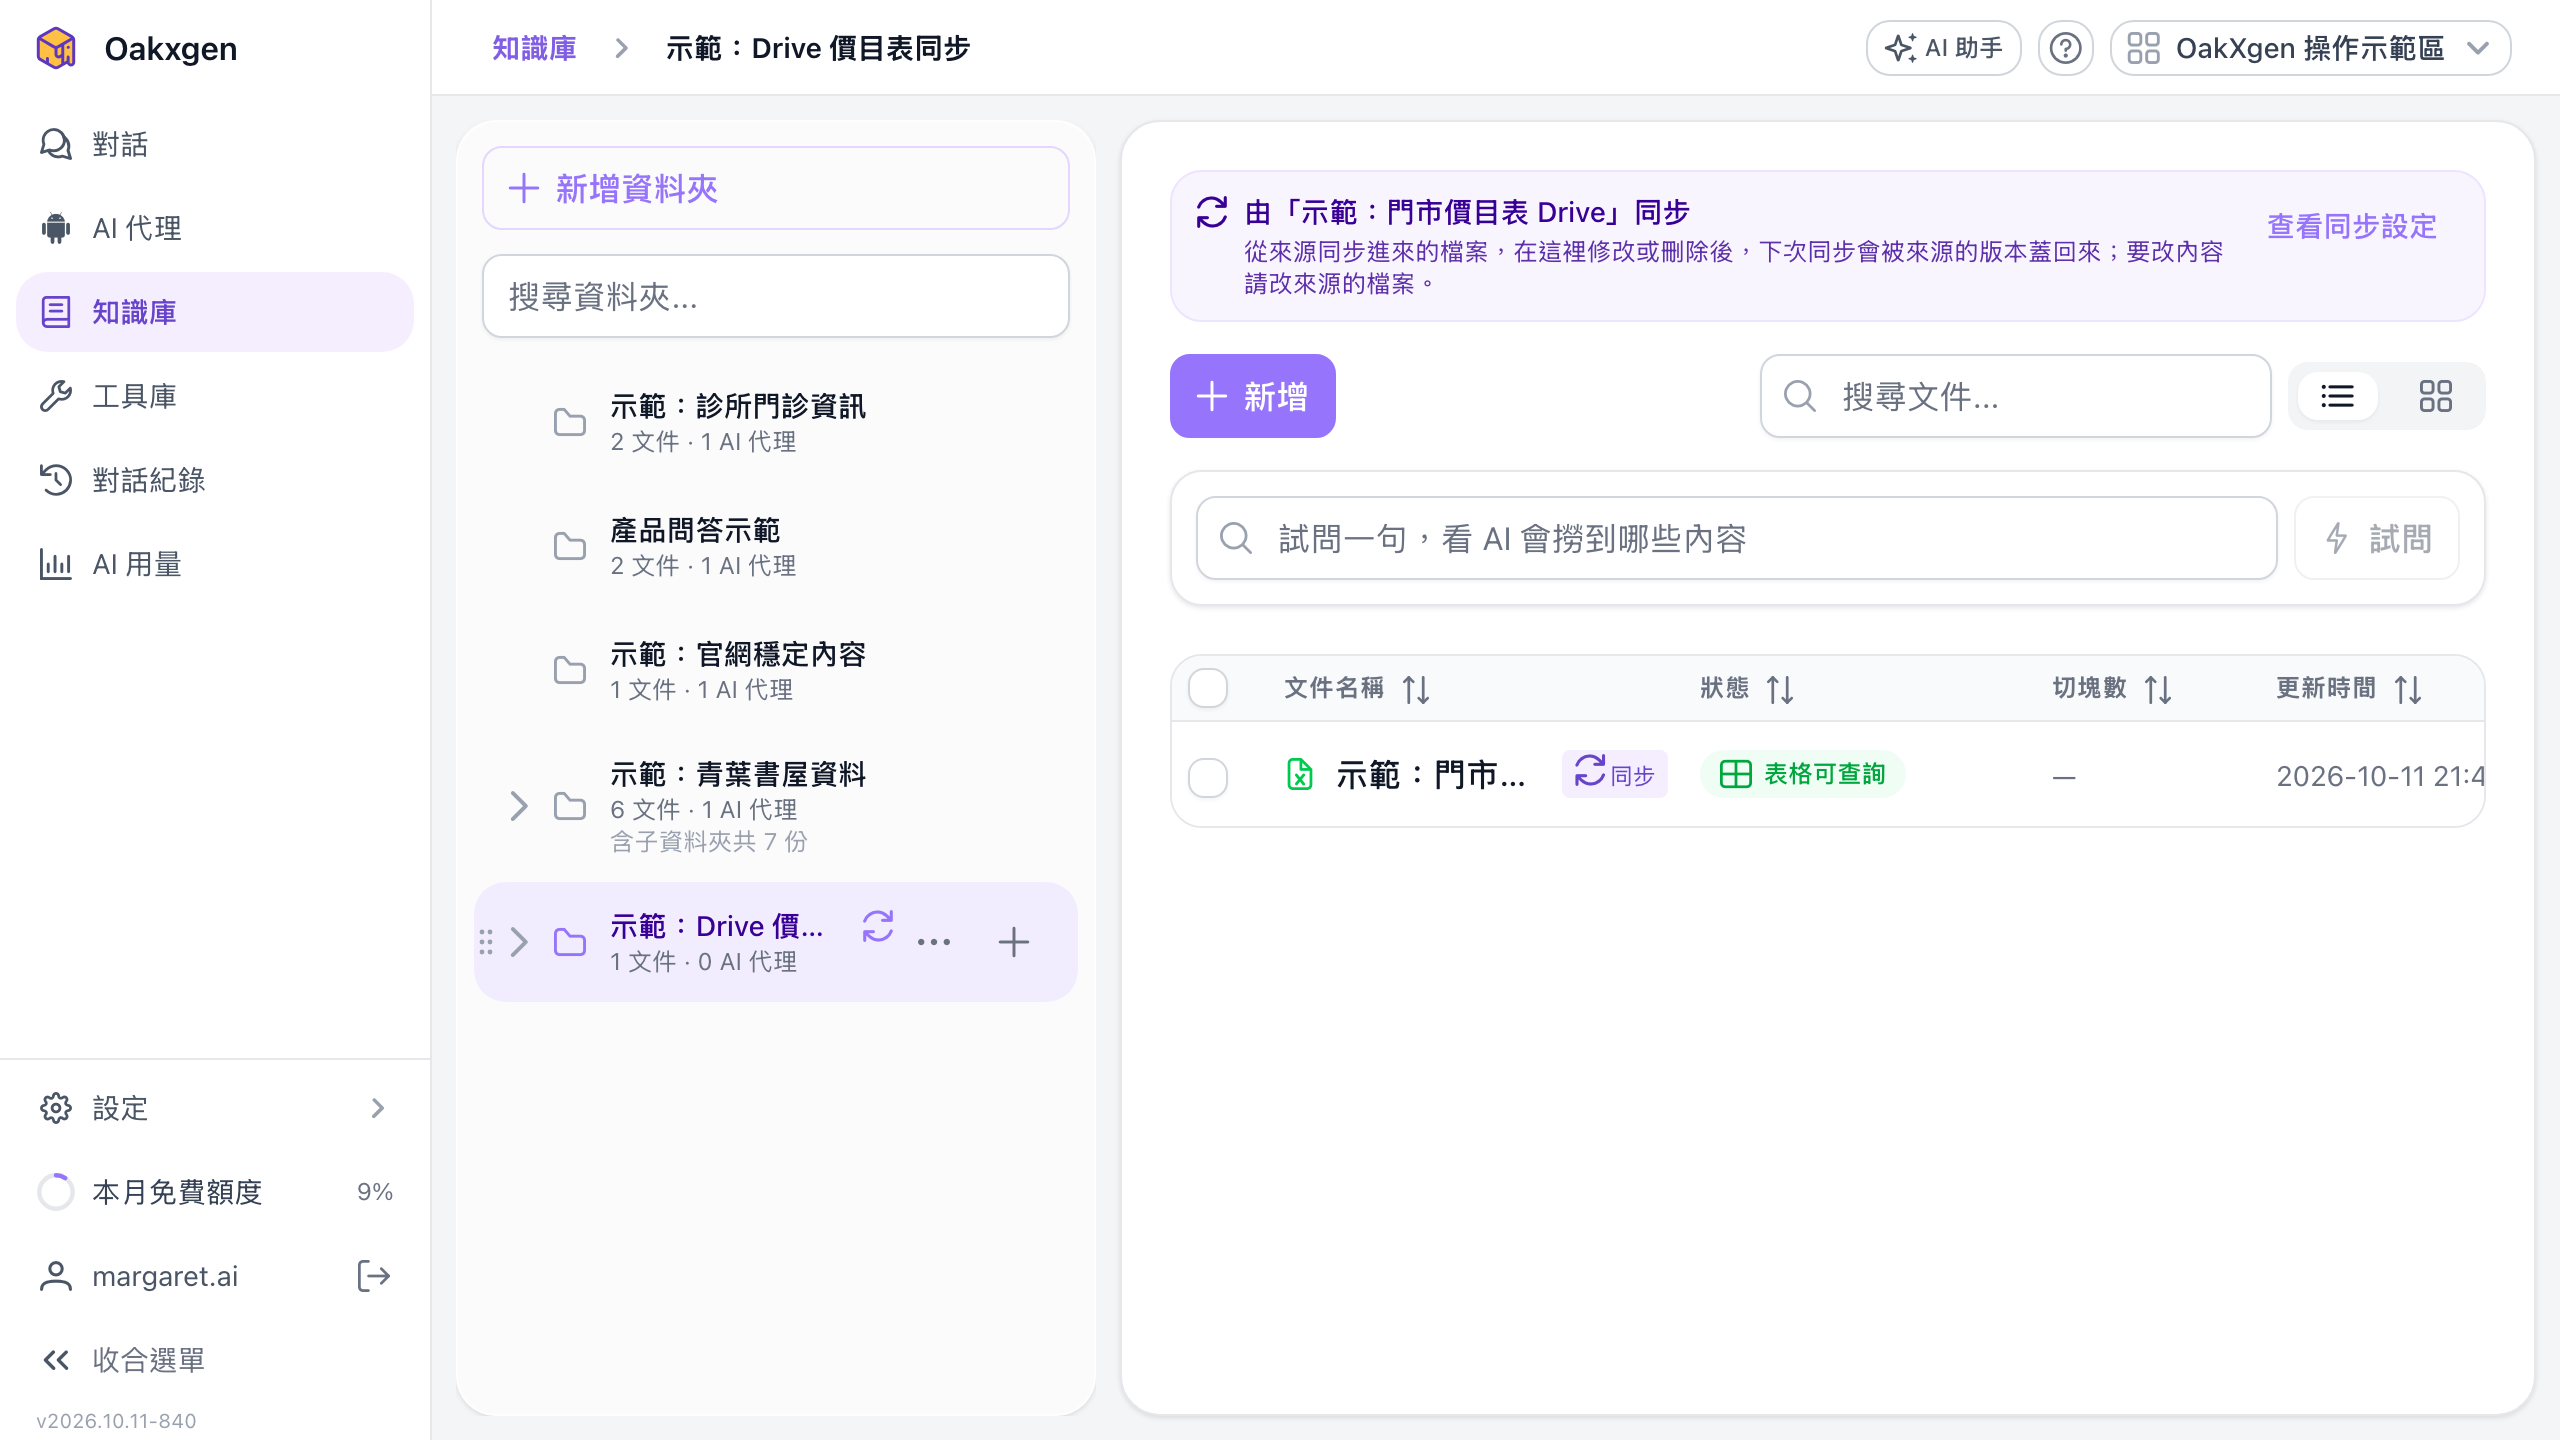2560x1440 pixels.
Task: Click the drag handle on Drive folder
Action: pyautogui.click(x=486, y=942)
